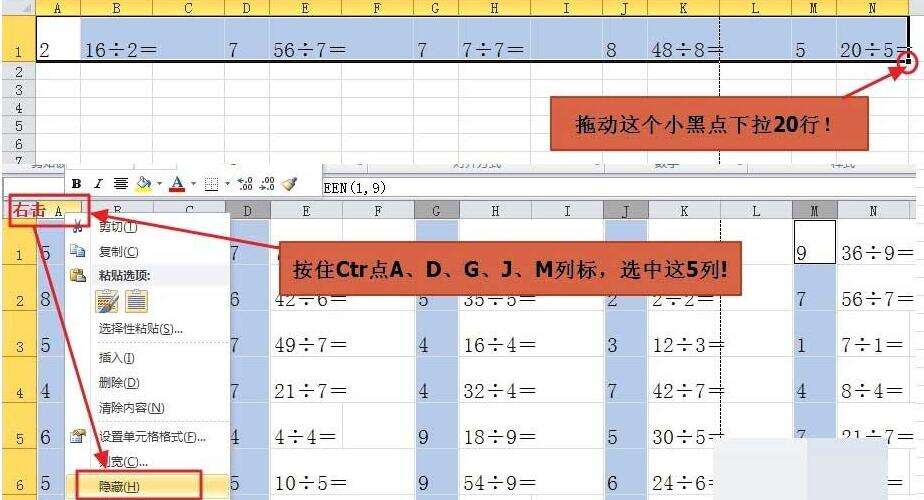Choose 复制(C) from the context menu

(118, 252)
